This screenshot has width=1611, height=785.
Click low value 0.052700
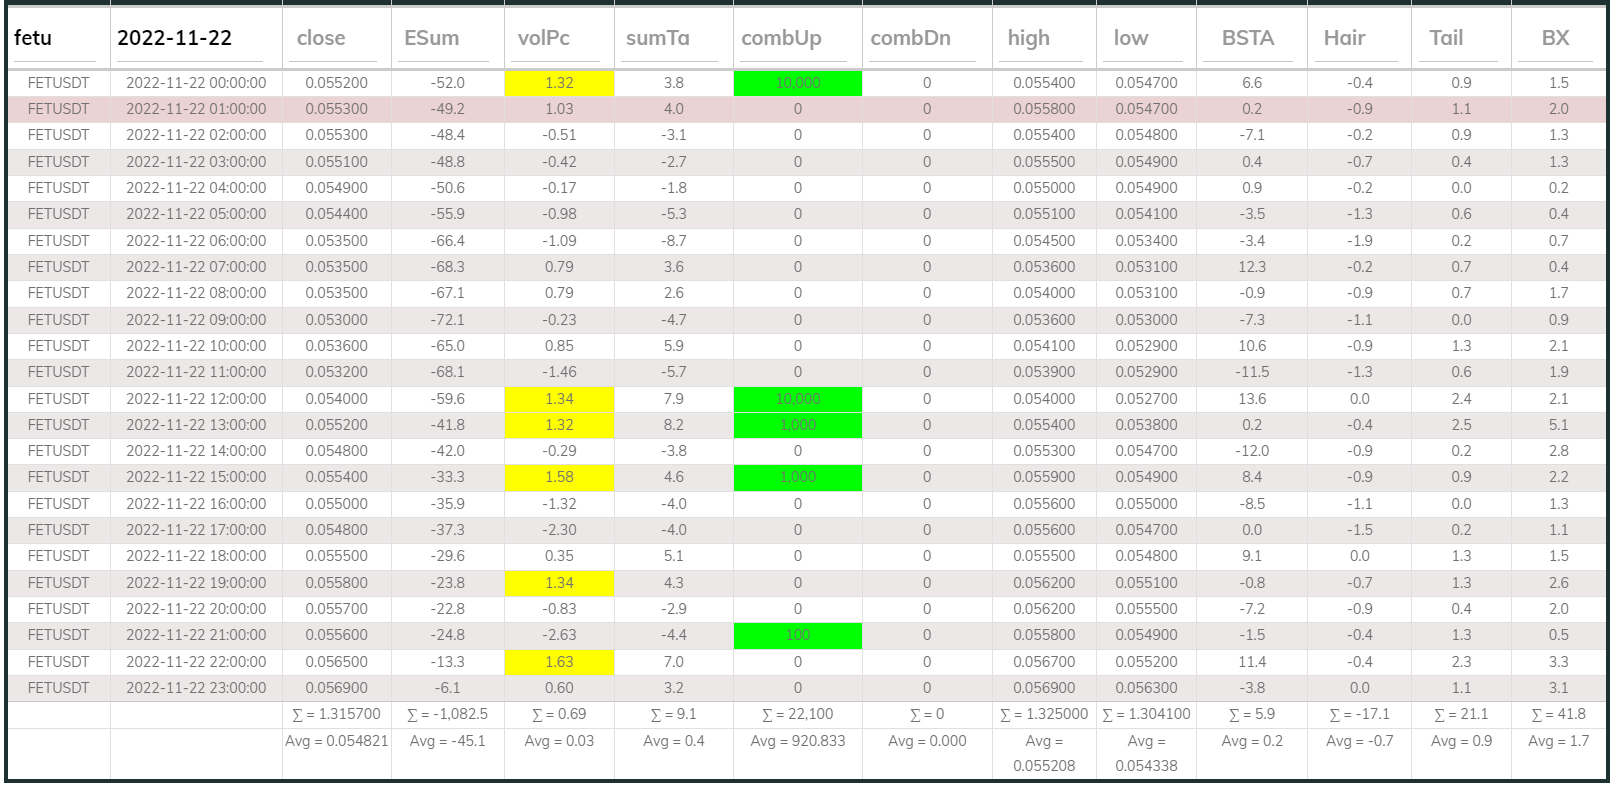coord(1146,399)
